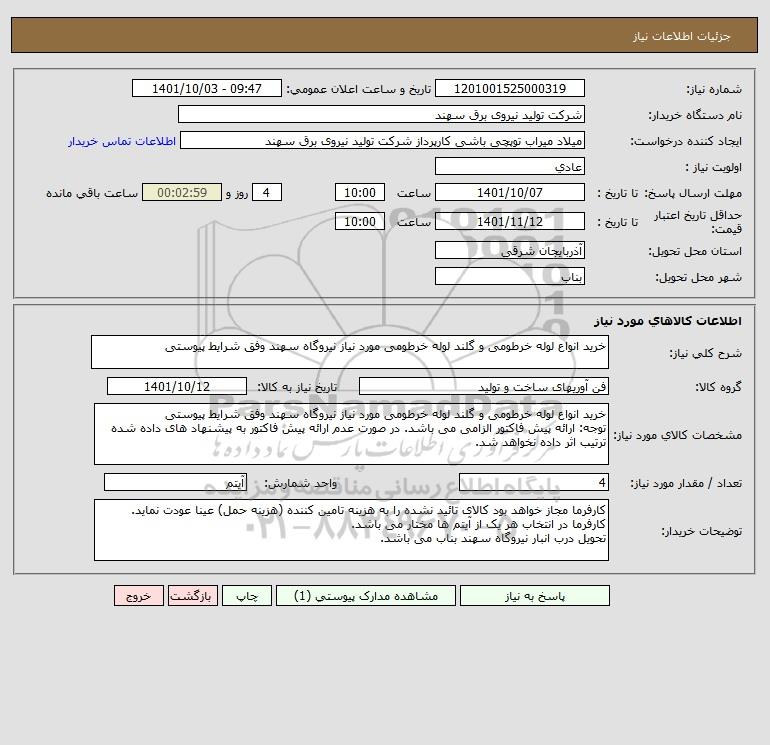The height and width of the screenshot is (745, 770).
Task: Open اطلاعات تماس خریدار link
Action: coord(122,141)
